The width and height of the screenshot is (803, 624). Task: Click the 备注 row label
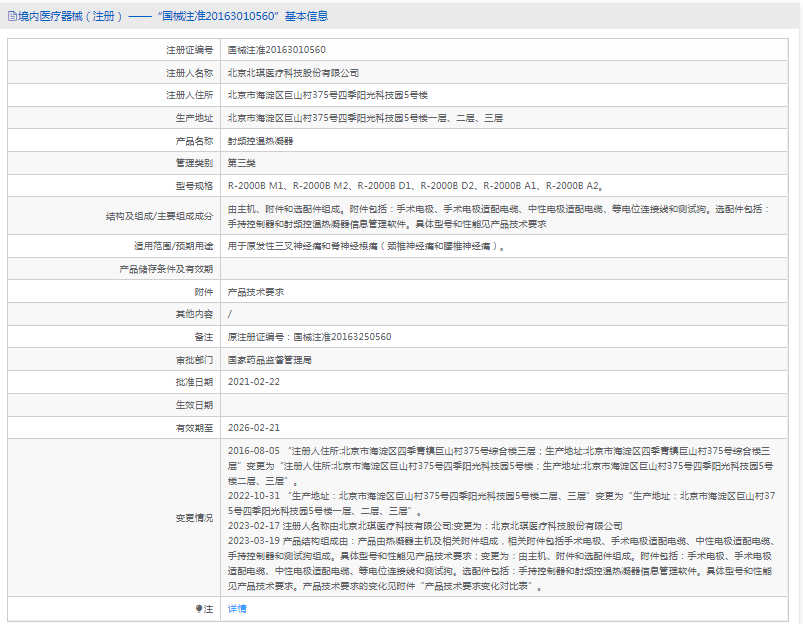[x=204, y=337]
